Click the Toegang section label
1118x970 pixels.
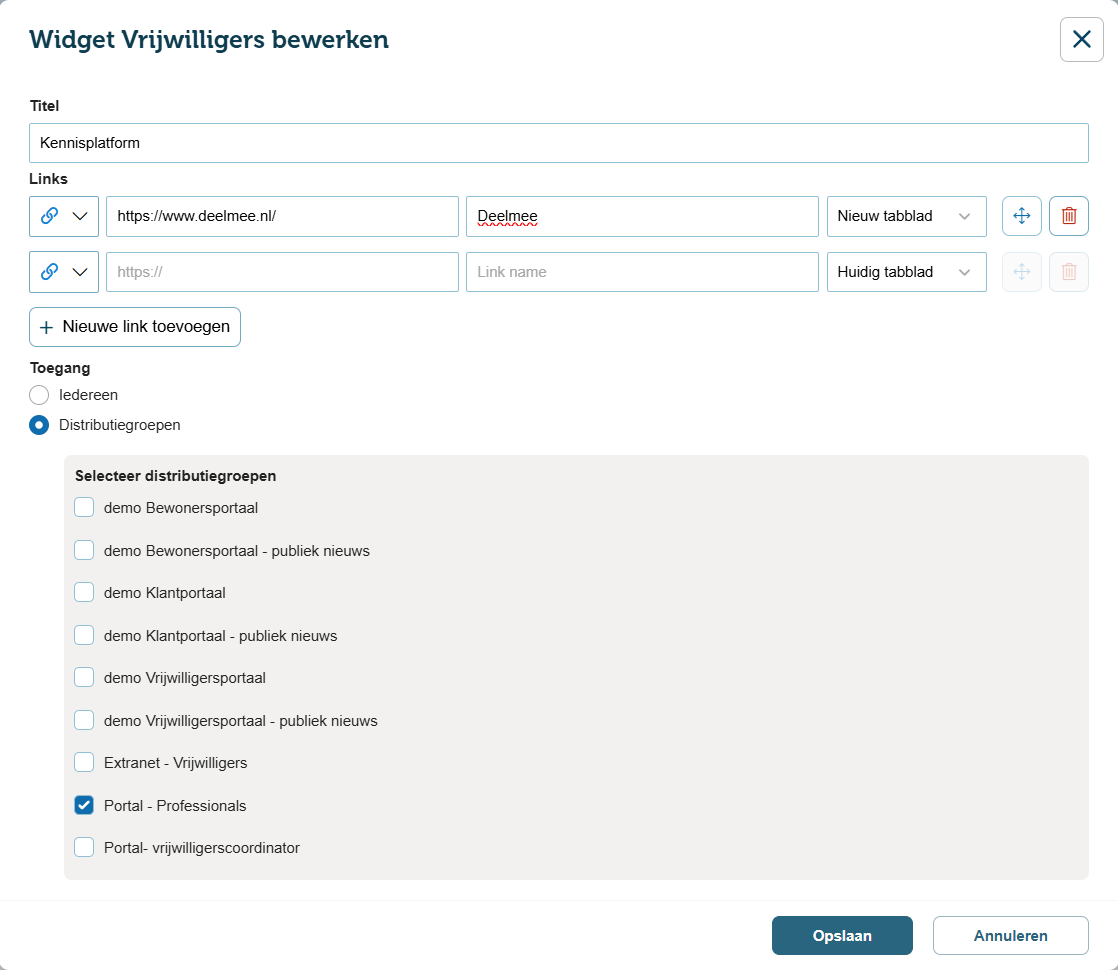click(60, 368)
